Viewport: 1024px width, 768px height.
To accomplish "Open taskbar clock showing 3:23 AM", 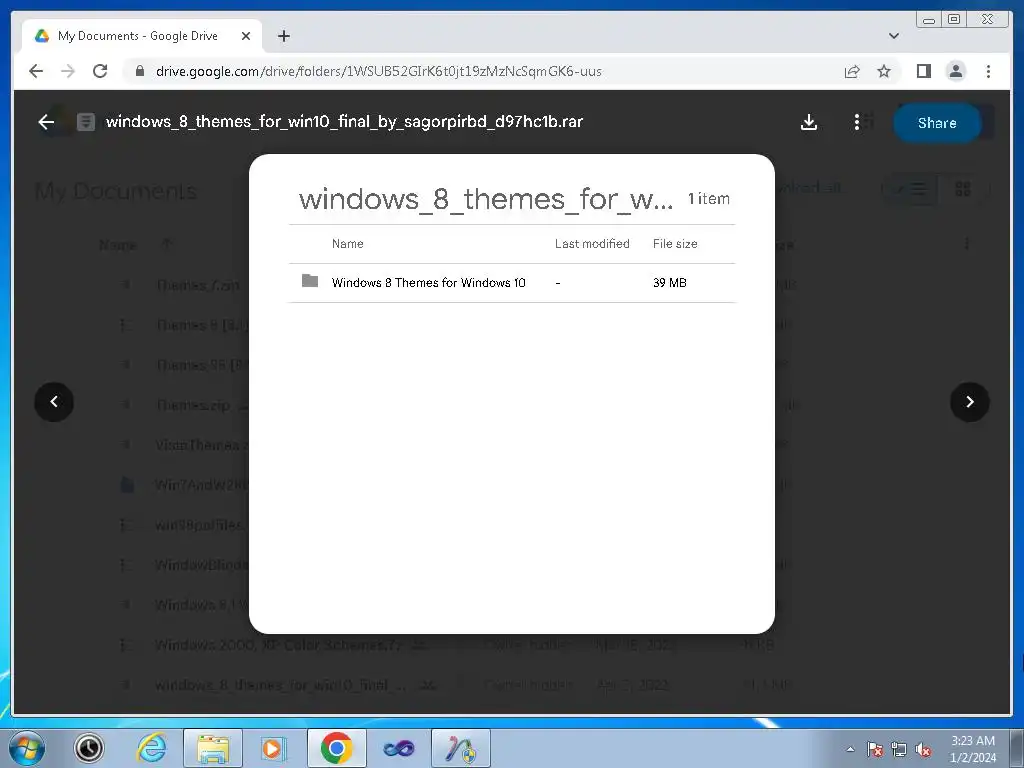I will (x=972, y=749).
